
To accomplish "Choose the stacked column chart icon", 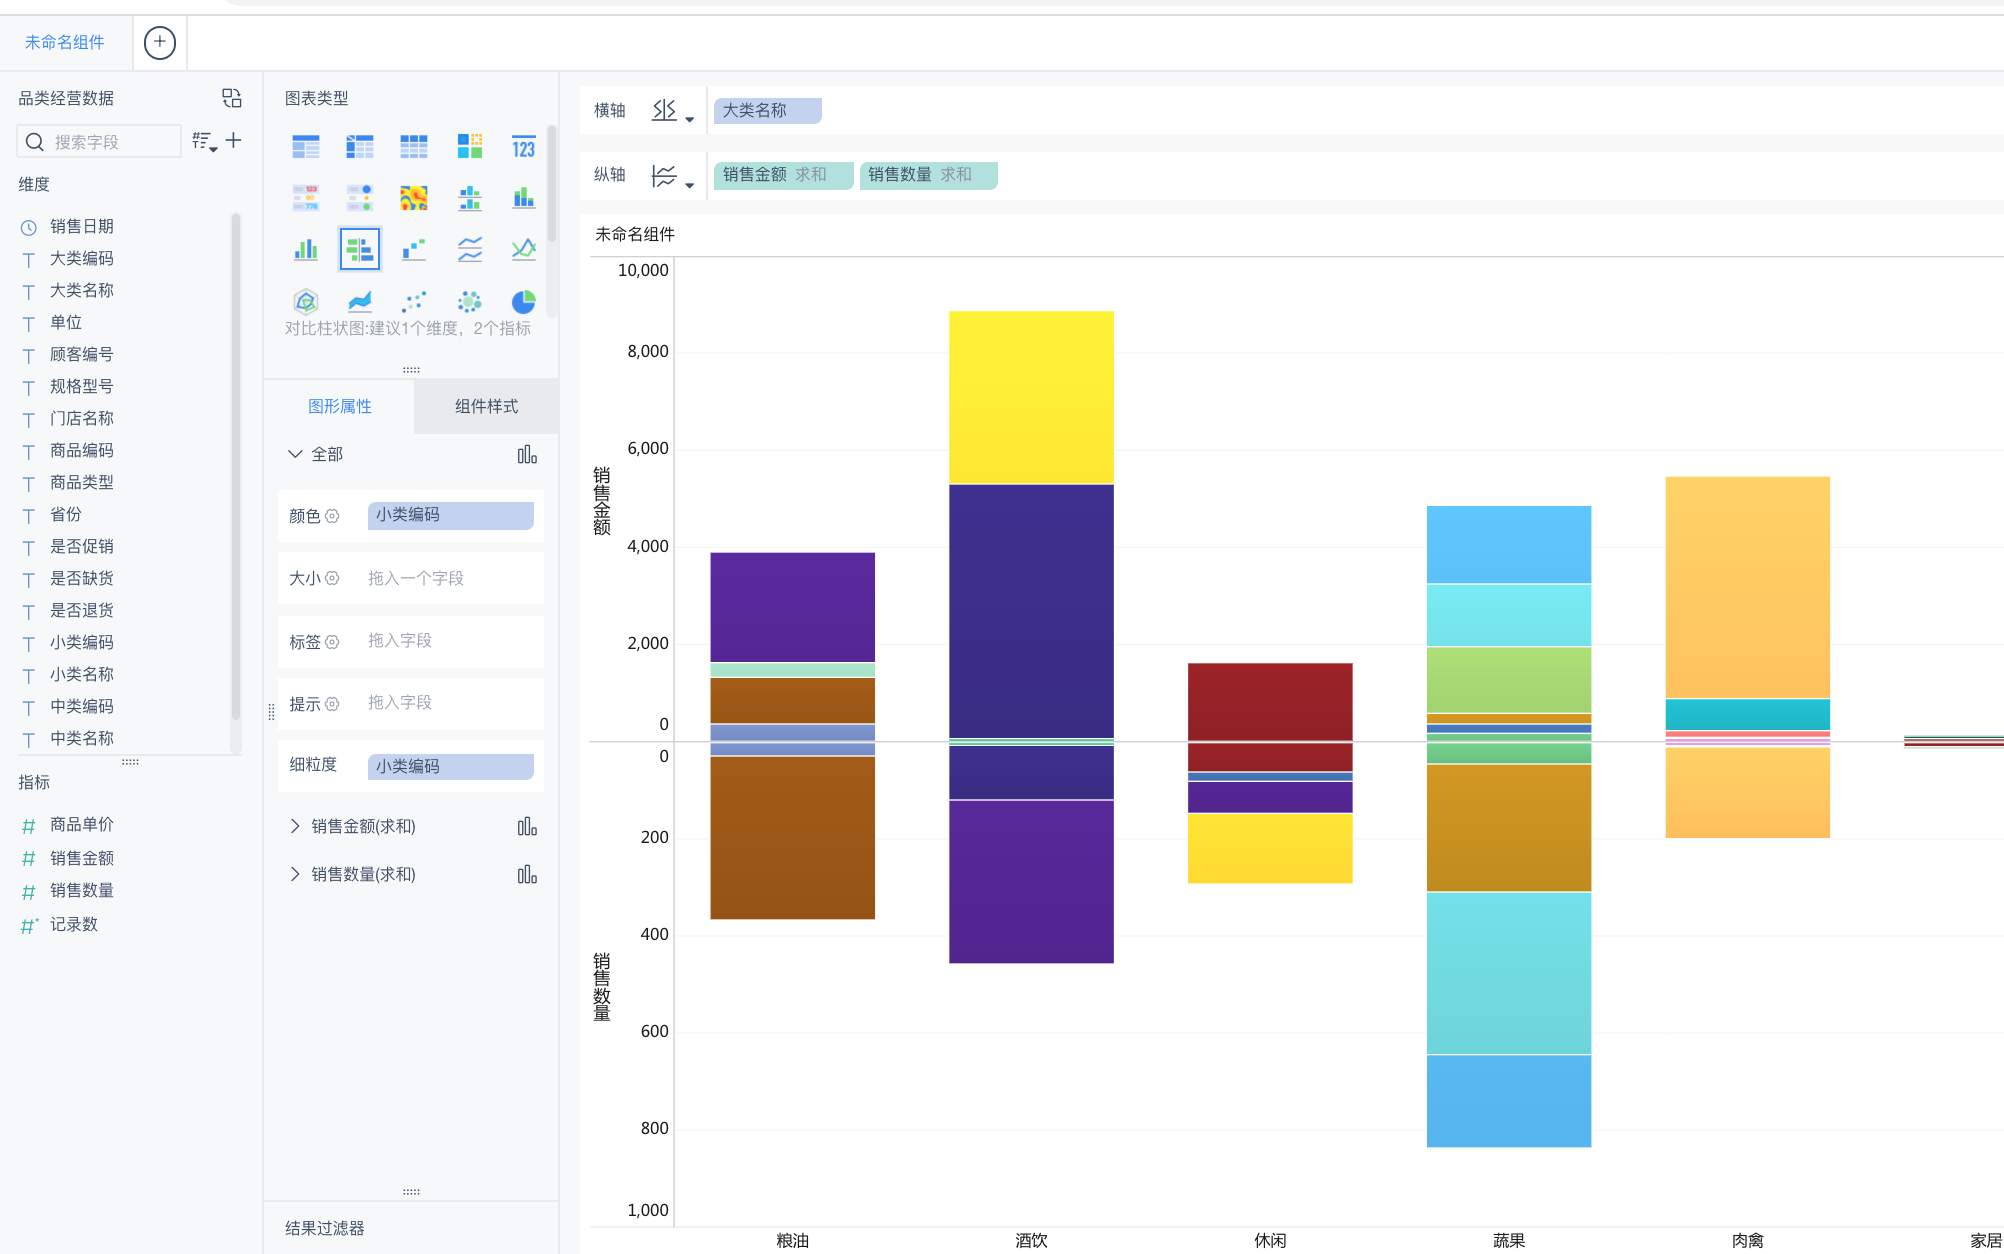I will (524, 197).
